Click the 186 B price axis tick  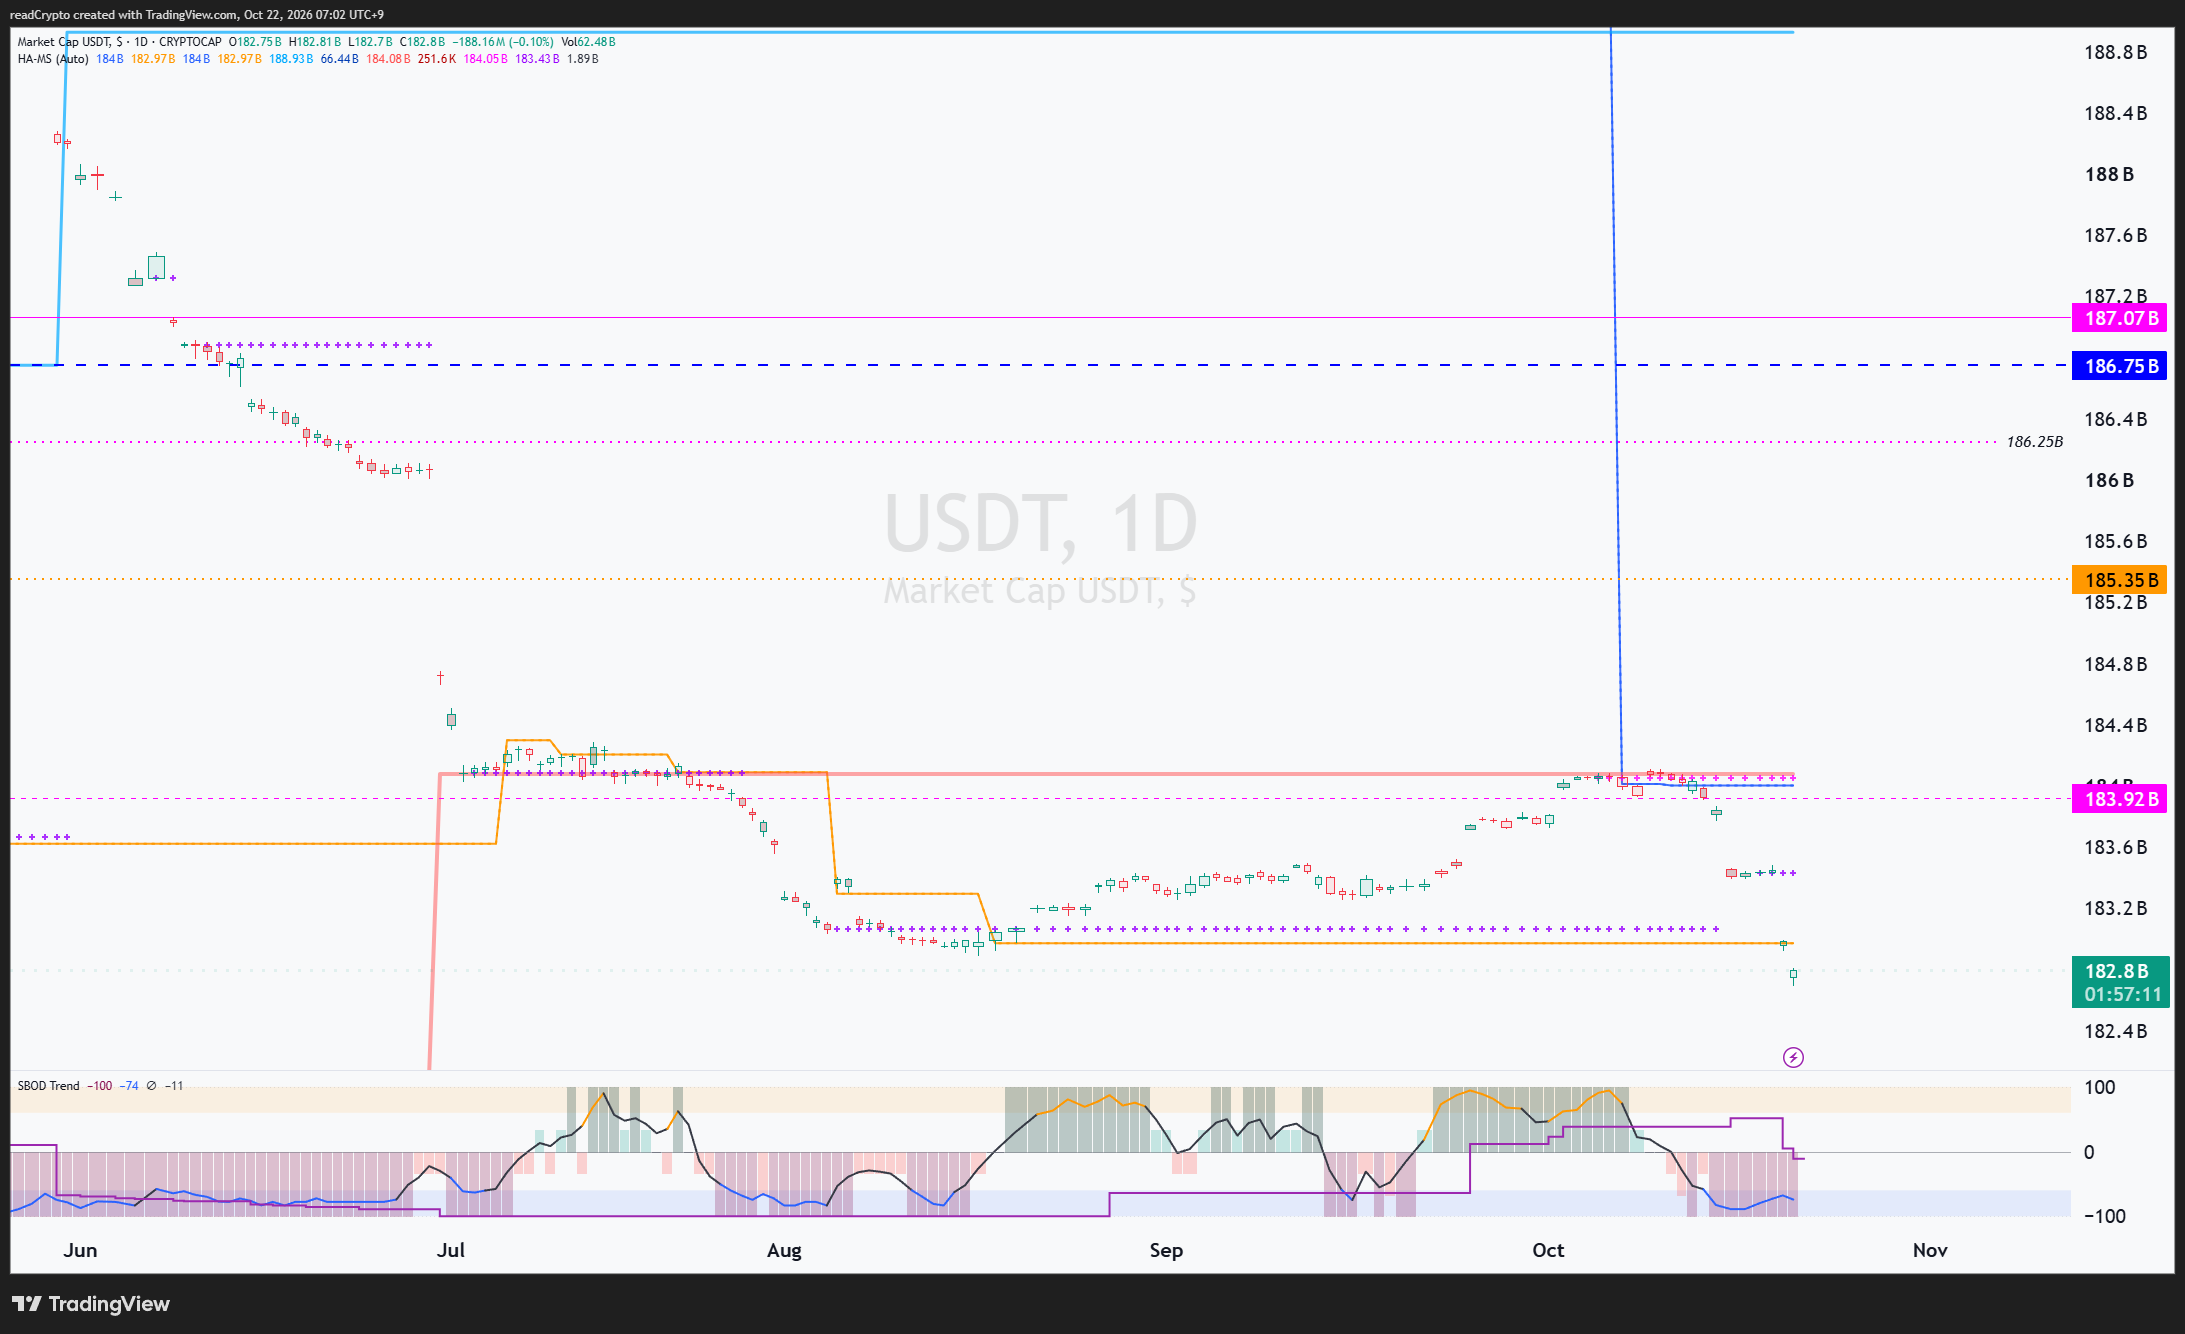[2109, 480]
